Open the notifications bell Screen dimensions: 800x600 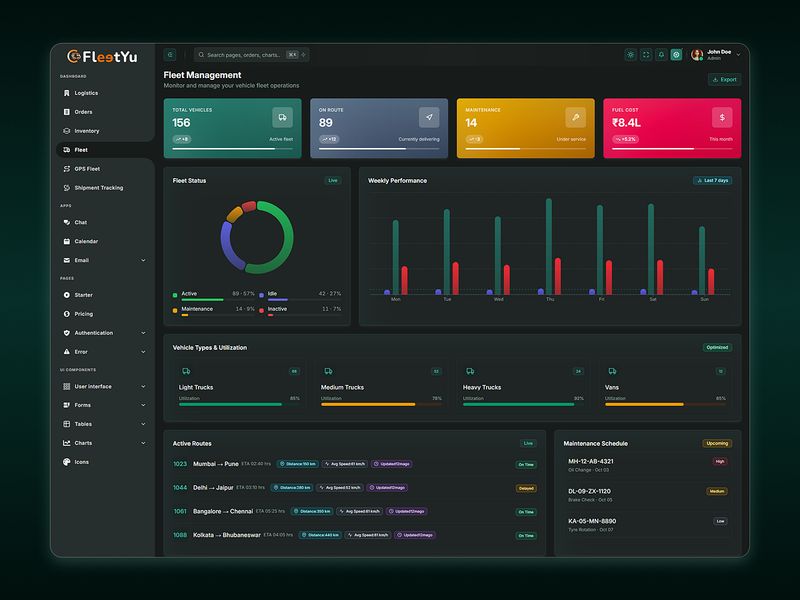coord(661,55)
